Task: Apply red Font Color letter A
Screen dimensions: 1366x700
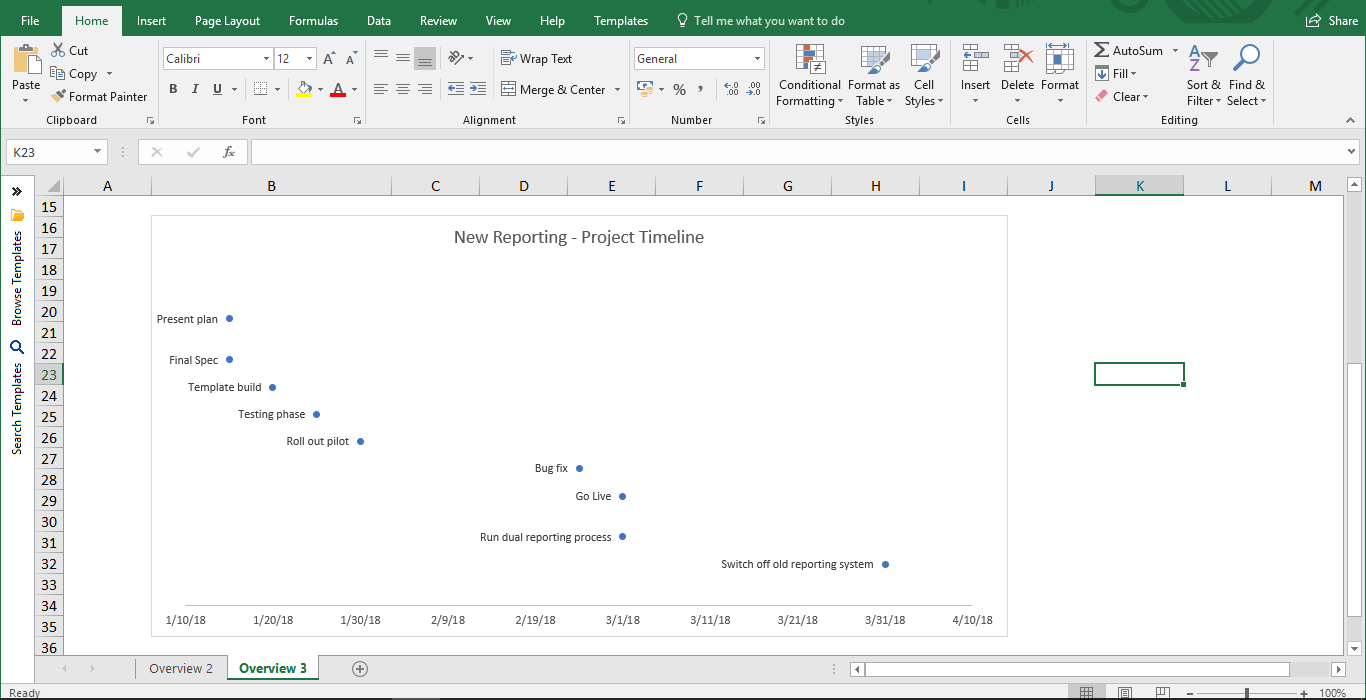Action: click(x=338, y=89)
